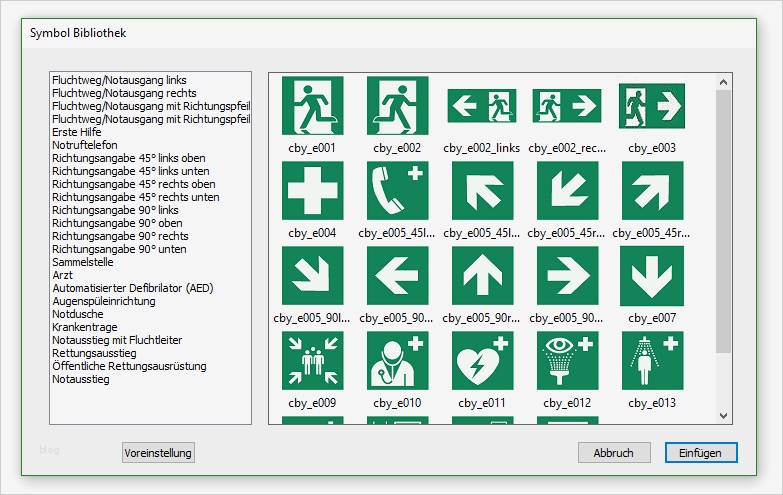Select the cby_e007 down arrow symbol
The width and height of the screenshot is (783, 495).
pyautogui.click(x=652, y=276)
